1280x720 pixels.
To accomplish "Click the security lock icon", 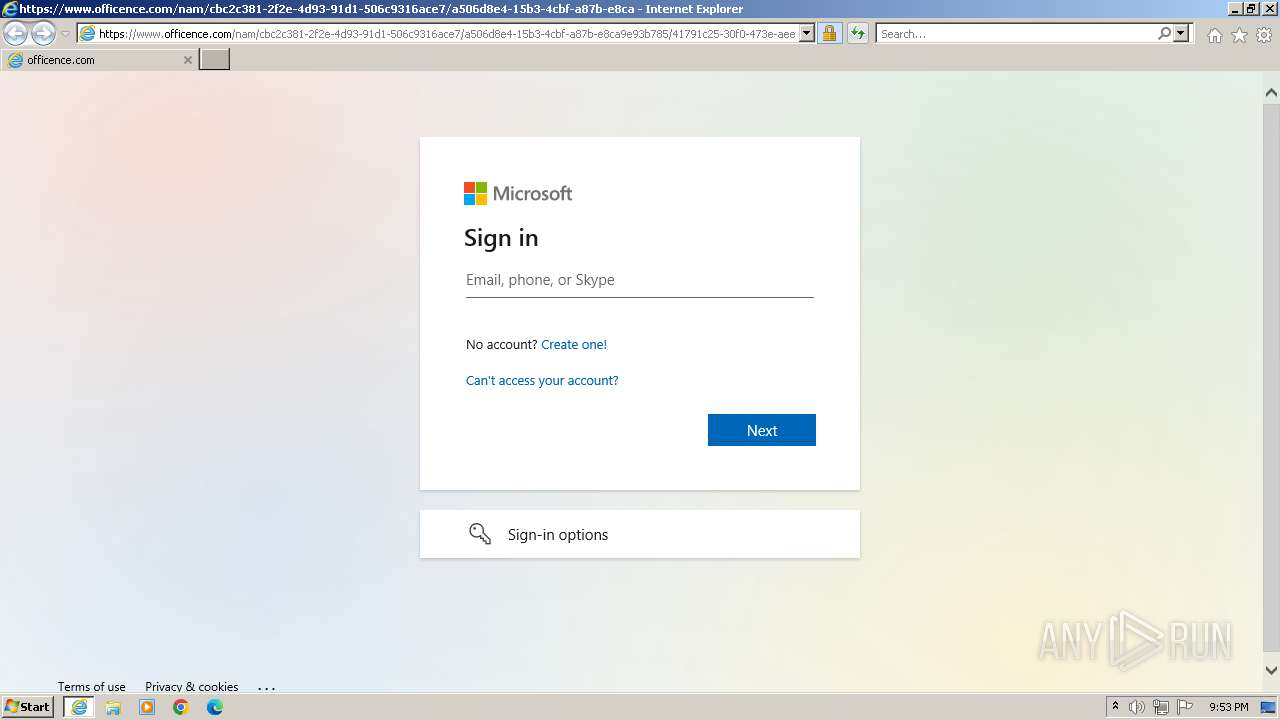I will (x=829, y=34).
